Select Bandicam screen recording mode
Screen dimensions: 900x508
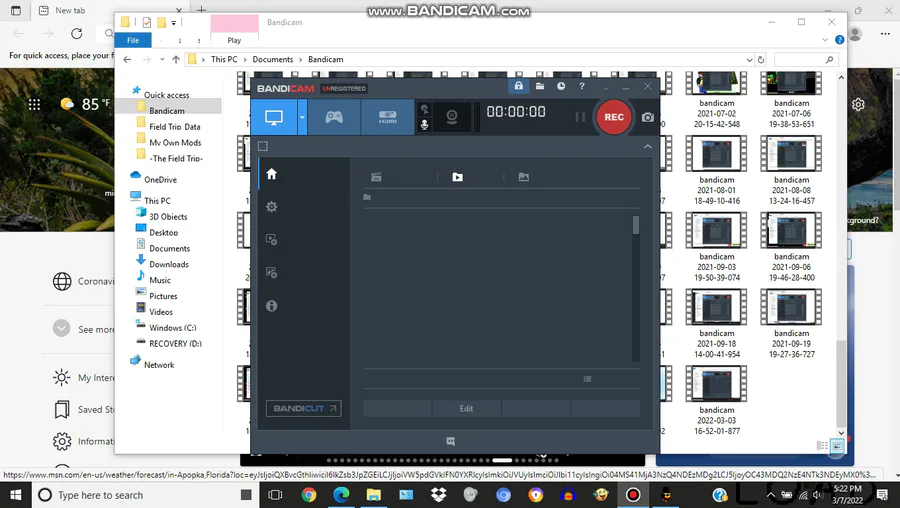tap(274, 117)
